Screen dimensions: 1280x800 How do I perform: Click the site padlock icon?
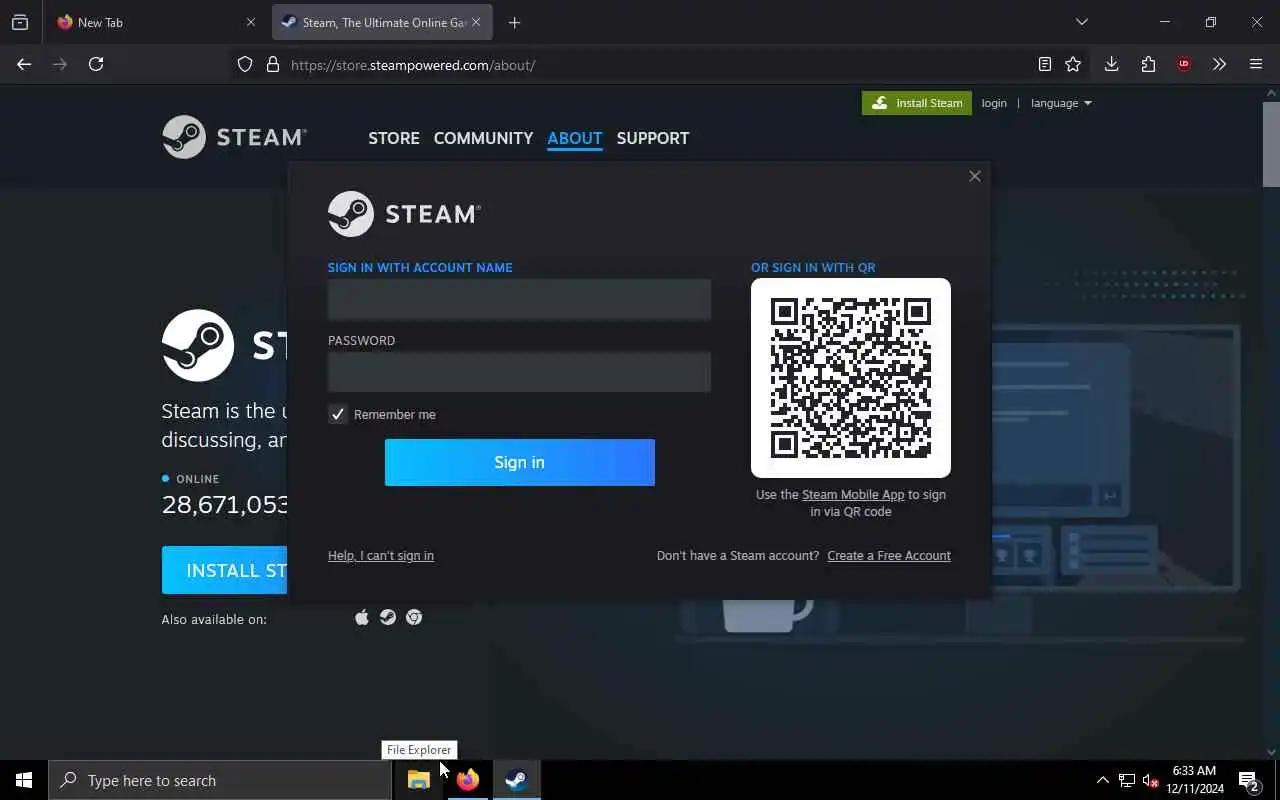272,65
